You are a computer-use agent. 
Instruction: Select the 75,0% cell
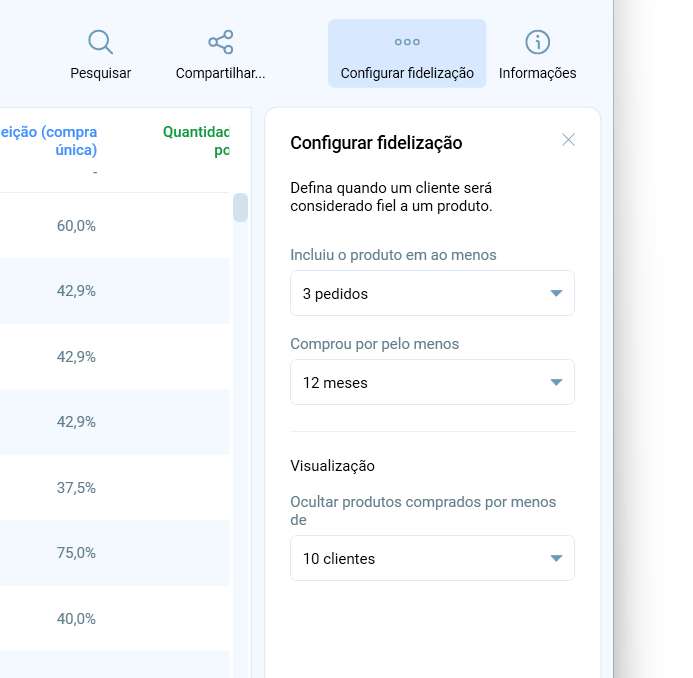click(76, 553)
